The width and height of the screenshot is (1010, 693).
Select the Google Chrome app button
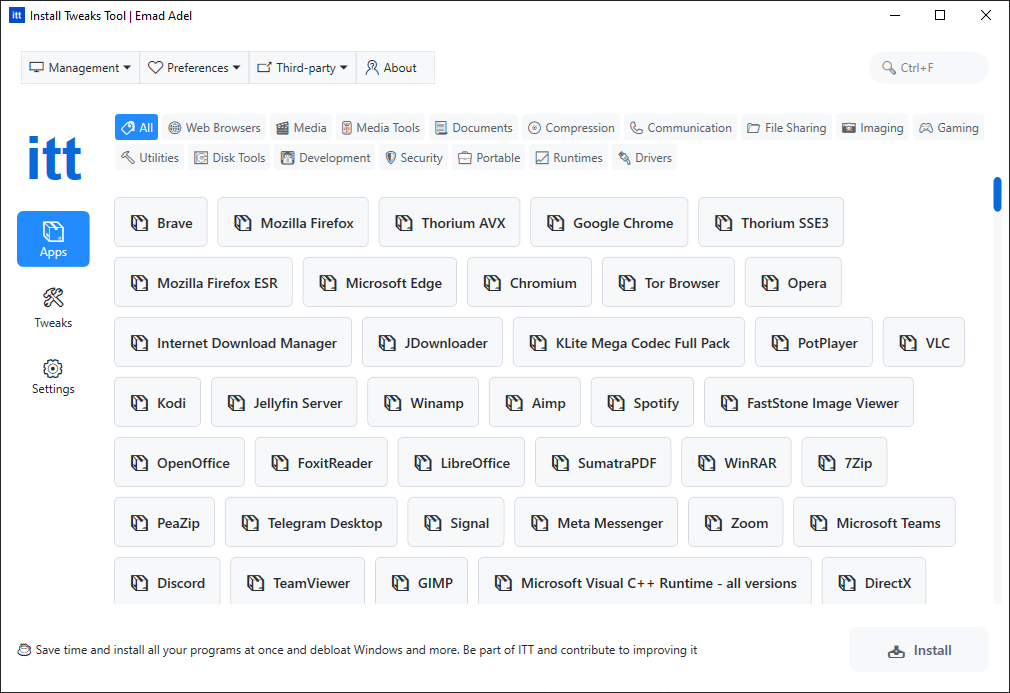point(609,223)
